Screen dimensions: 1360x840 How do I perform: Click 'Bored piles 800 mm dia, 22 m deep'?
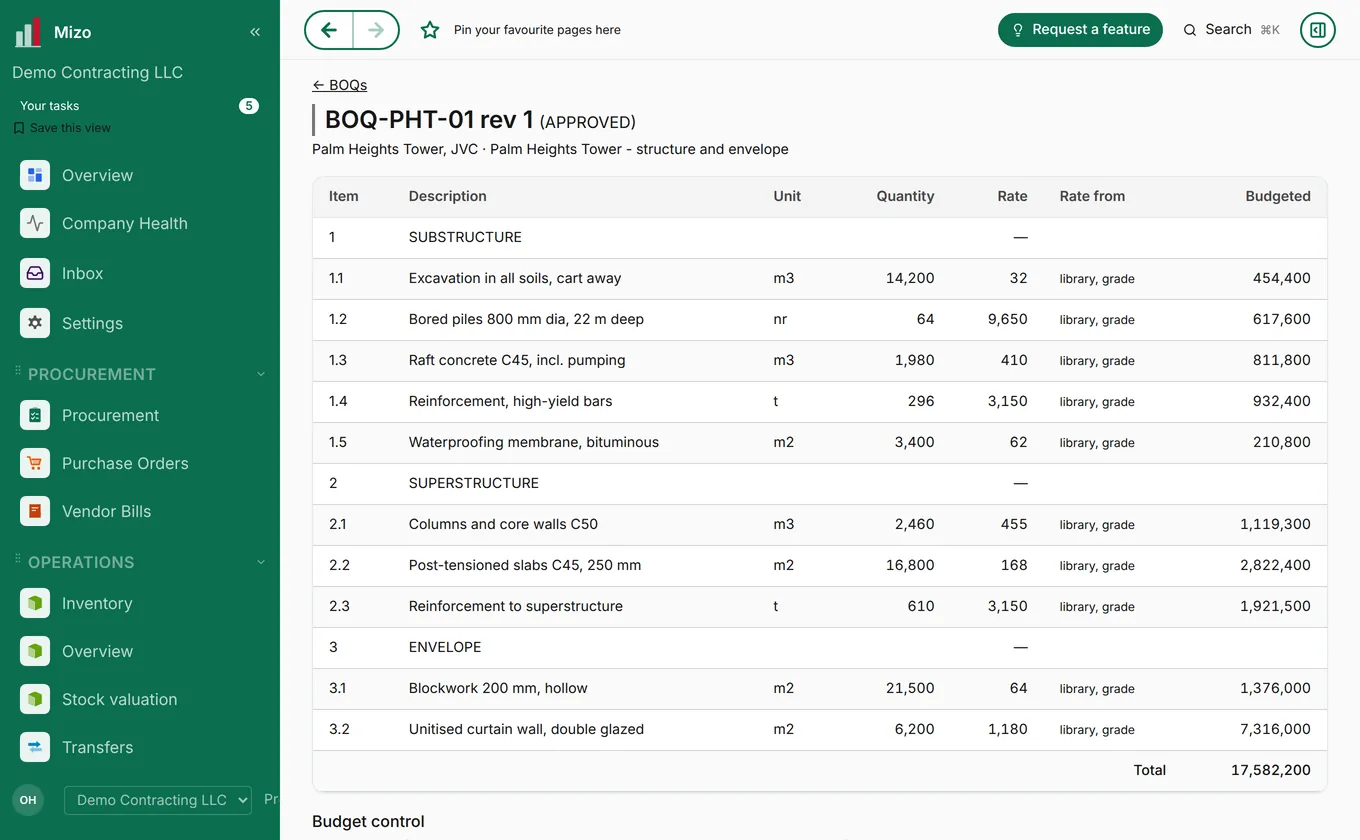coord(526,319)
